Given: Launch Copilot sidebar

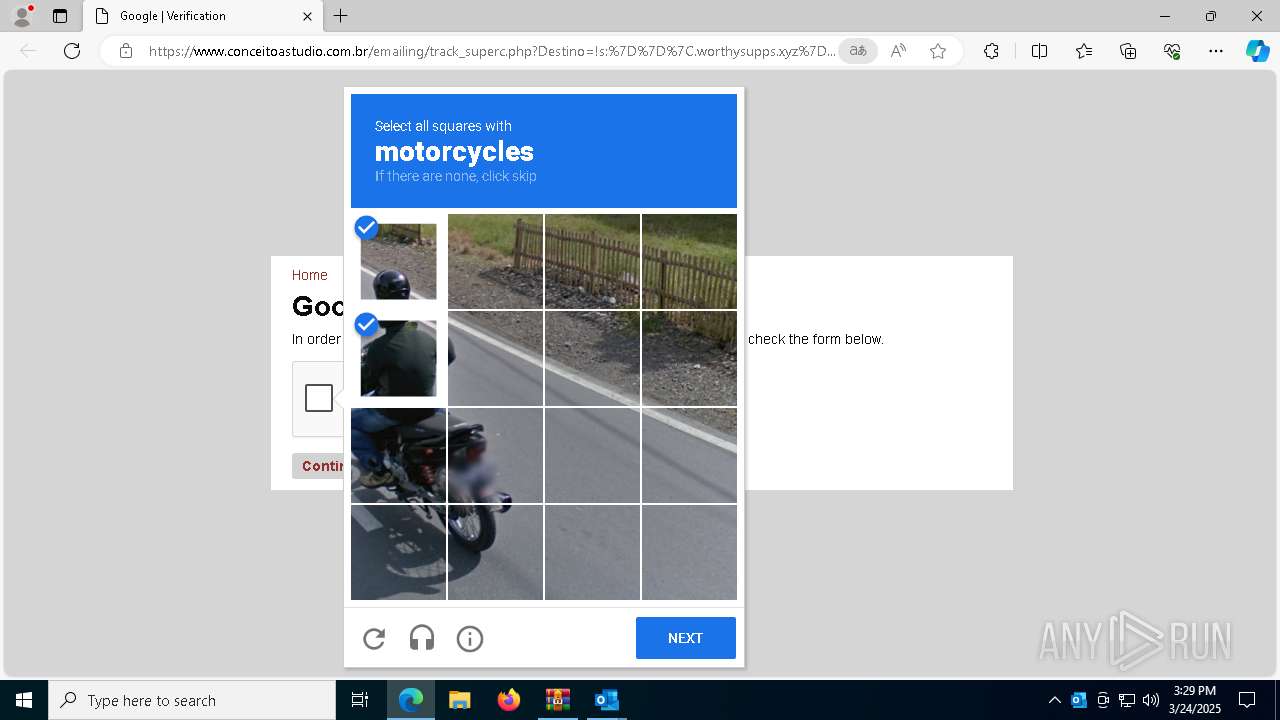Looking at the screenshot, I should 1257,51.
